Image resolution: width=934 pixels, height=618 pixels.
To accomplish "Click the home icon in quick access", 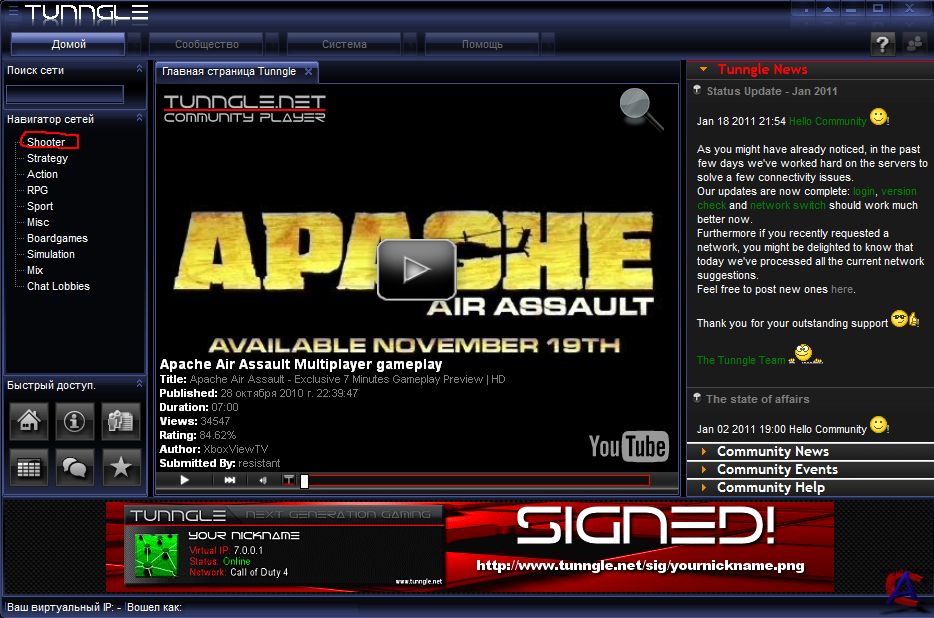I will click(29, 422).
